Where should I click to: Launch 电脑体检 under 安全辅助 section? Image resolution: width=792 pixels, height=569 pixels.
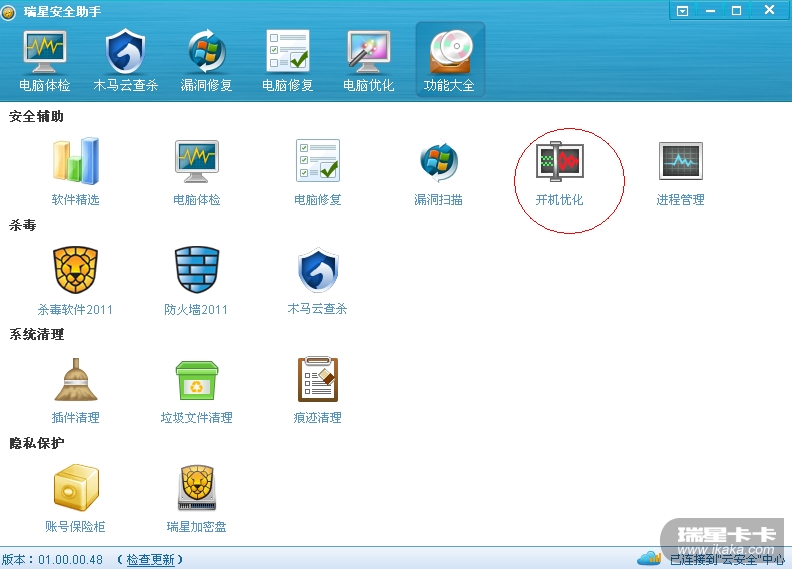[196, 171]
